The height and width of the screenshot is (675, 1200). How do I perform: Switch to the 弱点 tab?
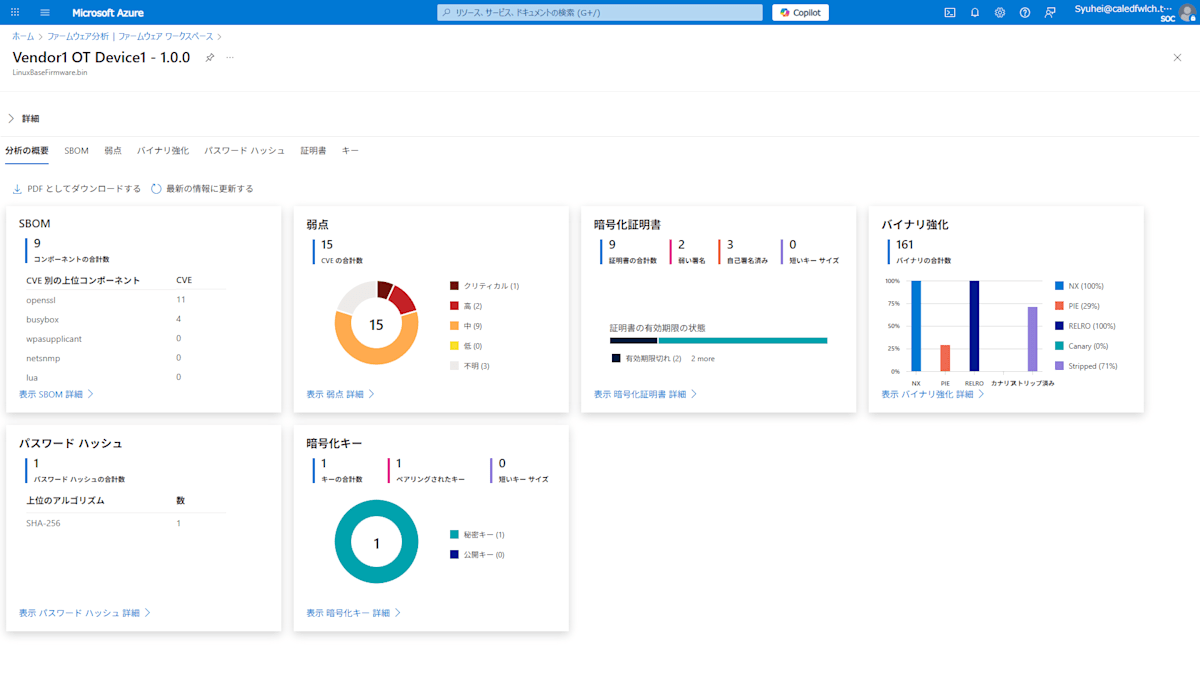113,150
